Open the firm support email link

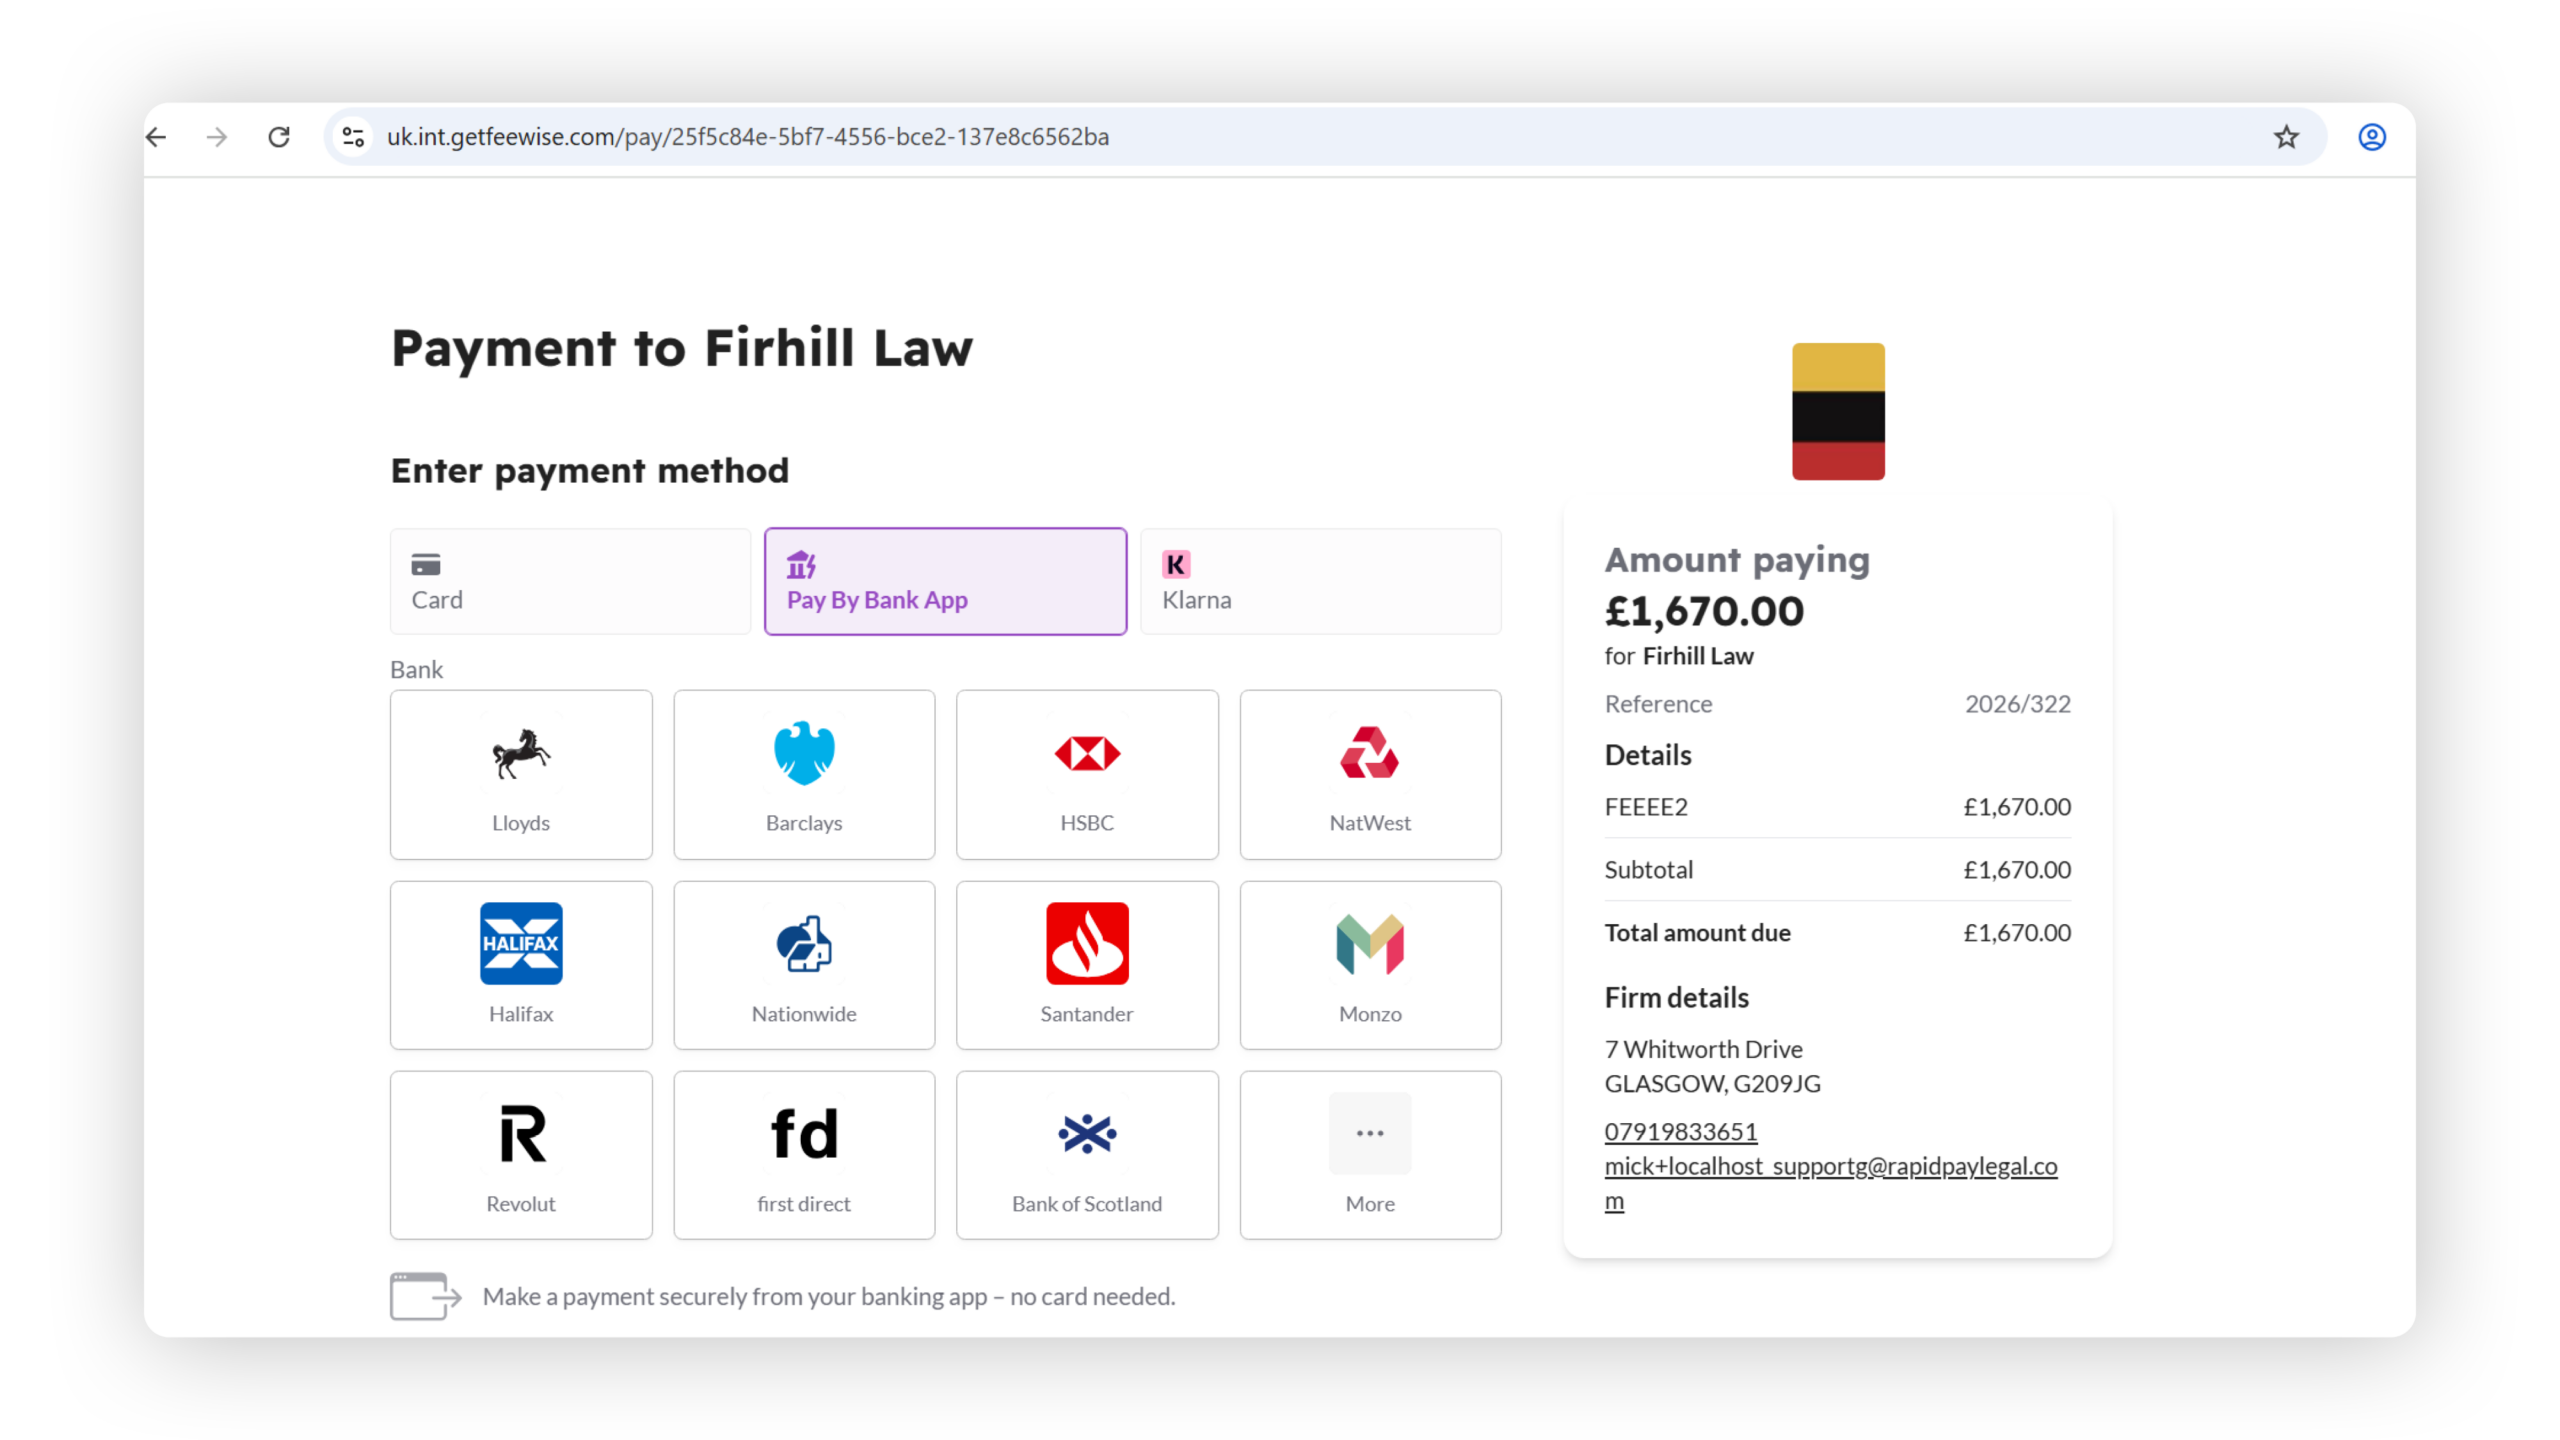[x=1830, y=1166]
